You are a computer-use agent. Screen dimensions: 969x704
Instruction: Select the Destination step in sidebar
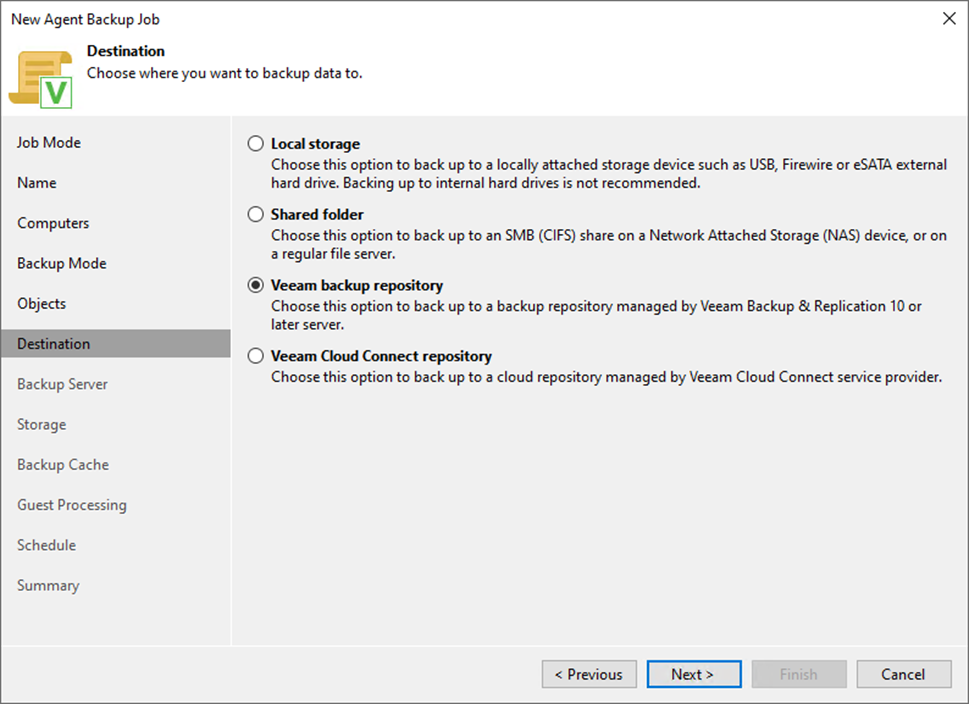116,344
